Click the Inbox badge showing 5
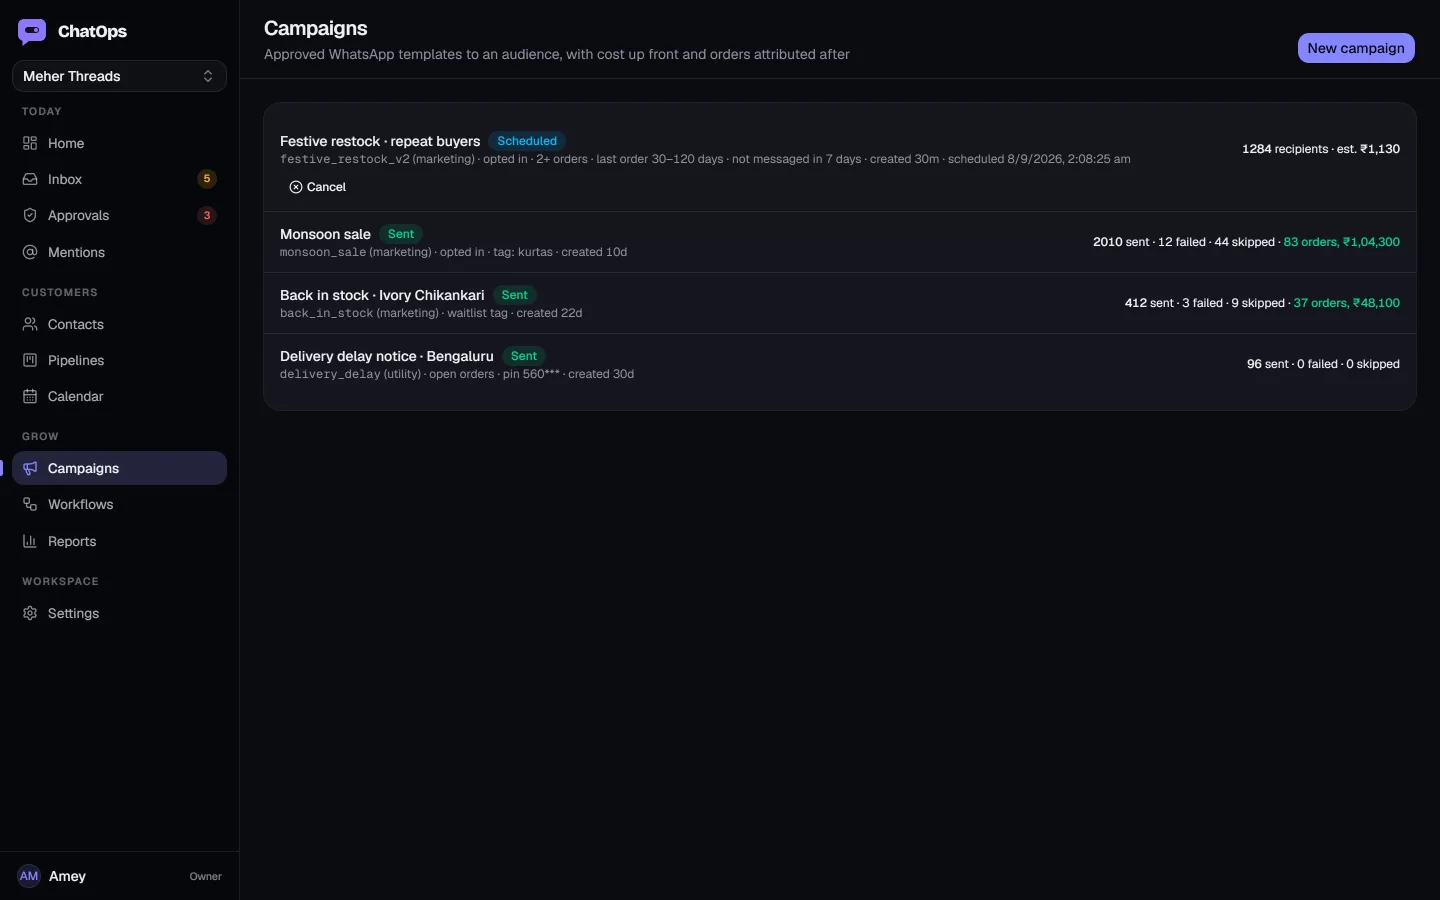 [207, 179]
